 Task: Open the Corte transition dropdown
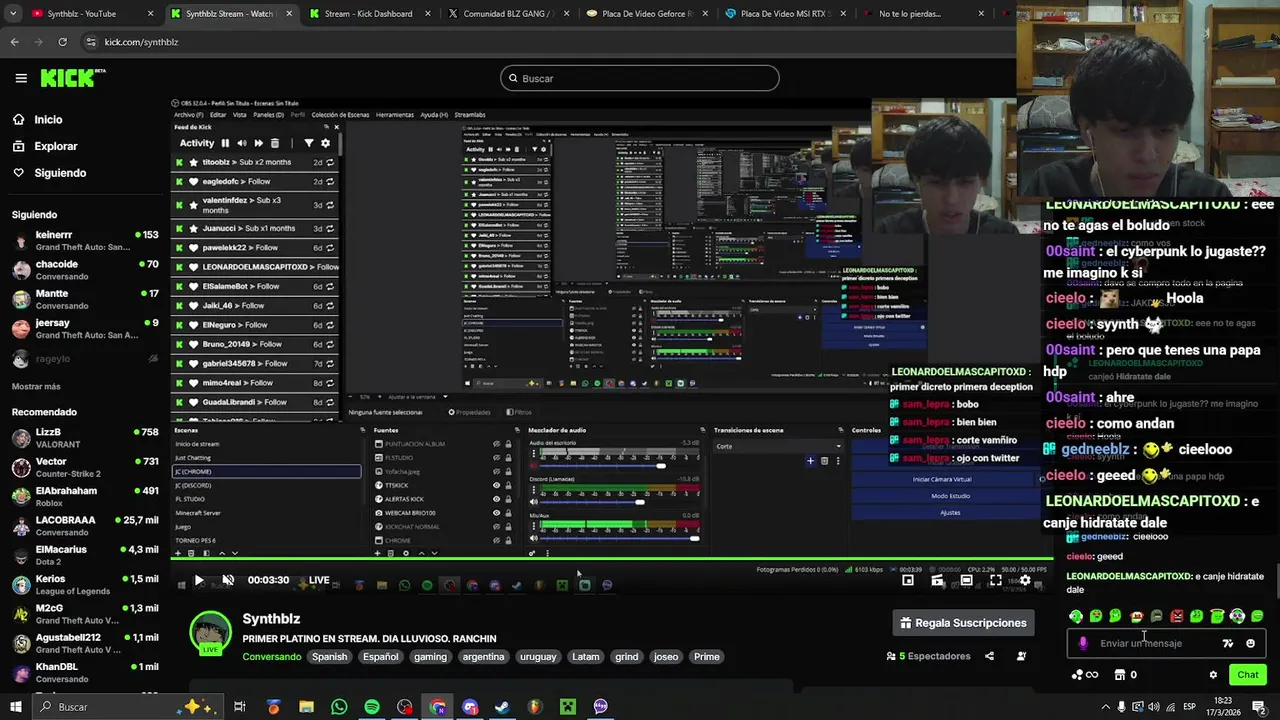[x=779, y=446]
